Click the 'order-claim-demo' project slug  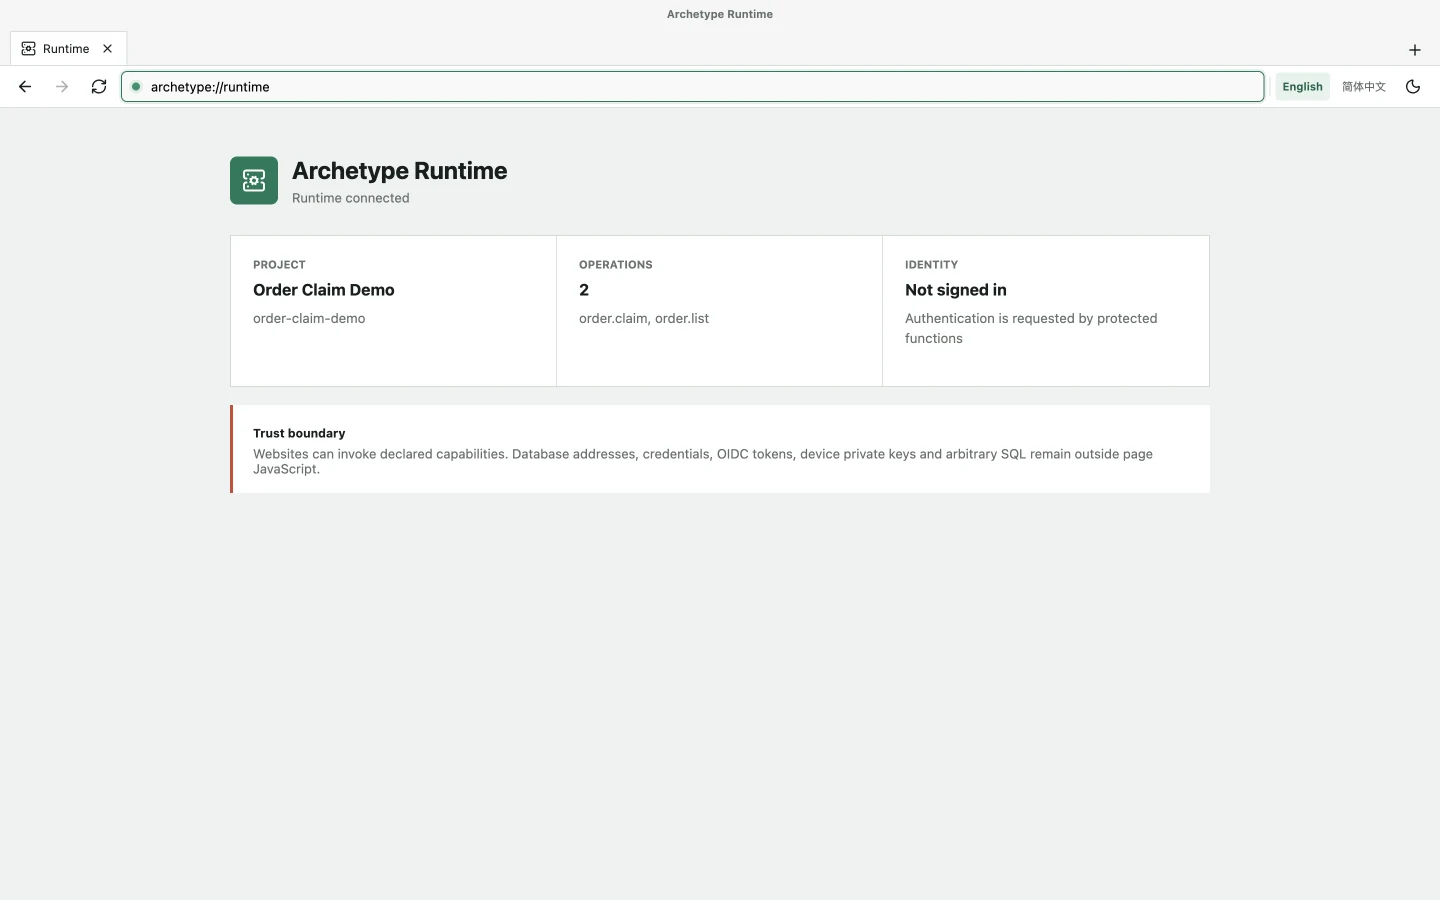[x=309, y=319]
